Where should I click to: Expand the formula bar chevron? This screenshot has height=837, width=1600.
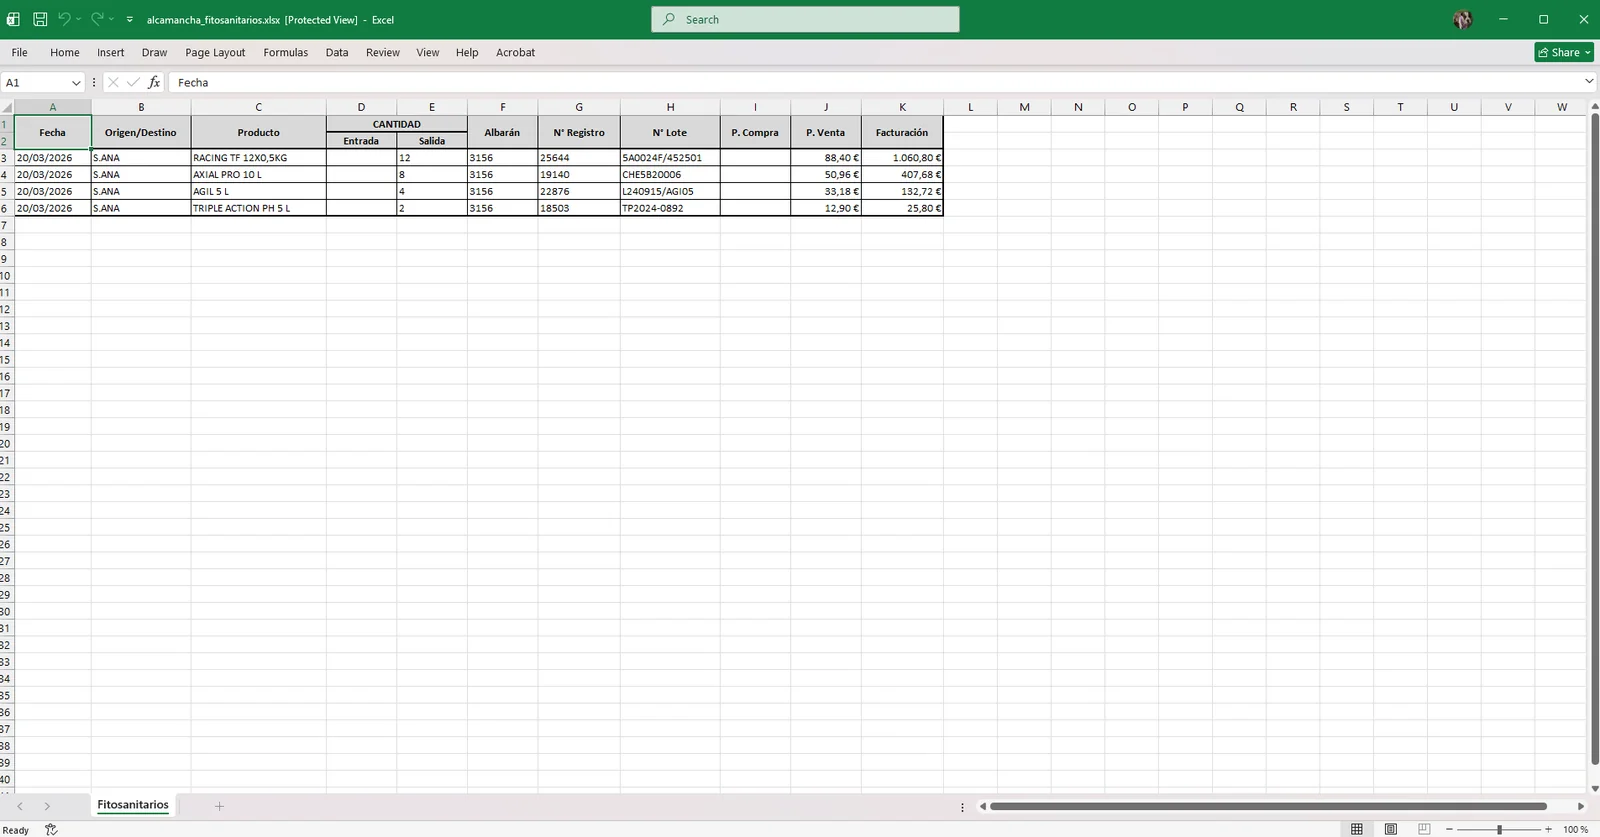coord(1589,82)
